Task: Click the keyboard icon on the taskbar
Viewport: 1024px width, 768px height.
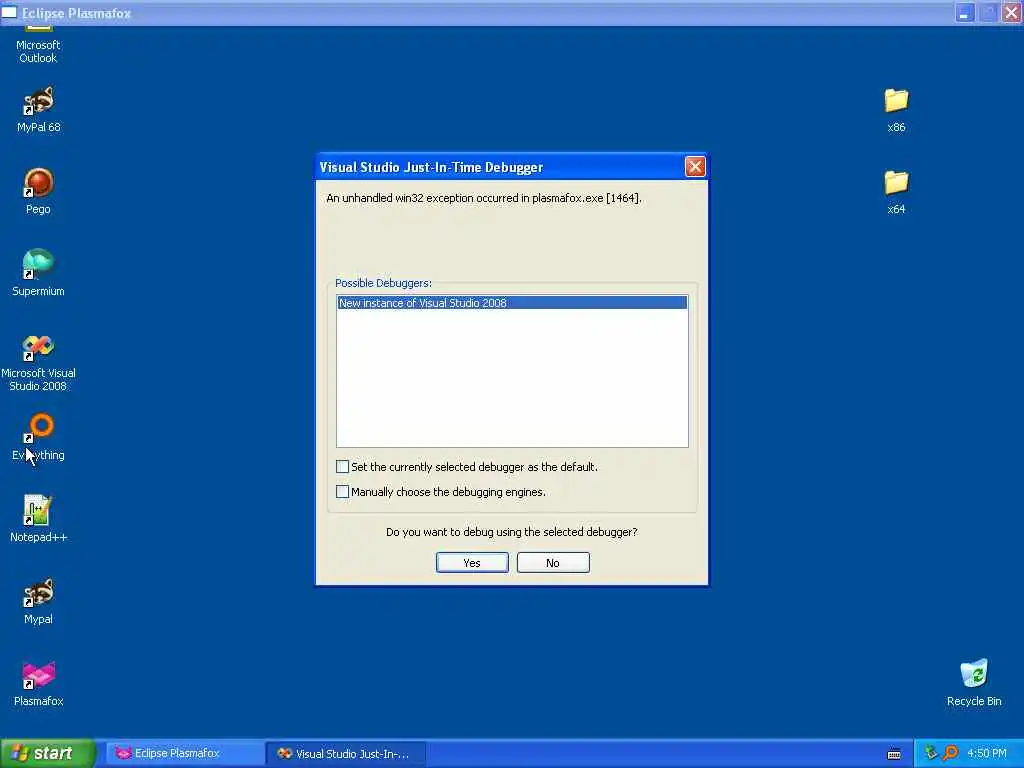Action: click(894, 754)
